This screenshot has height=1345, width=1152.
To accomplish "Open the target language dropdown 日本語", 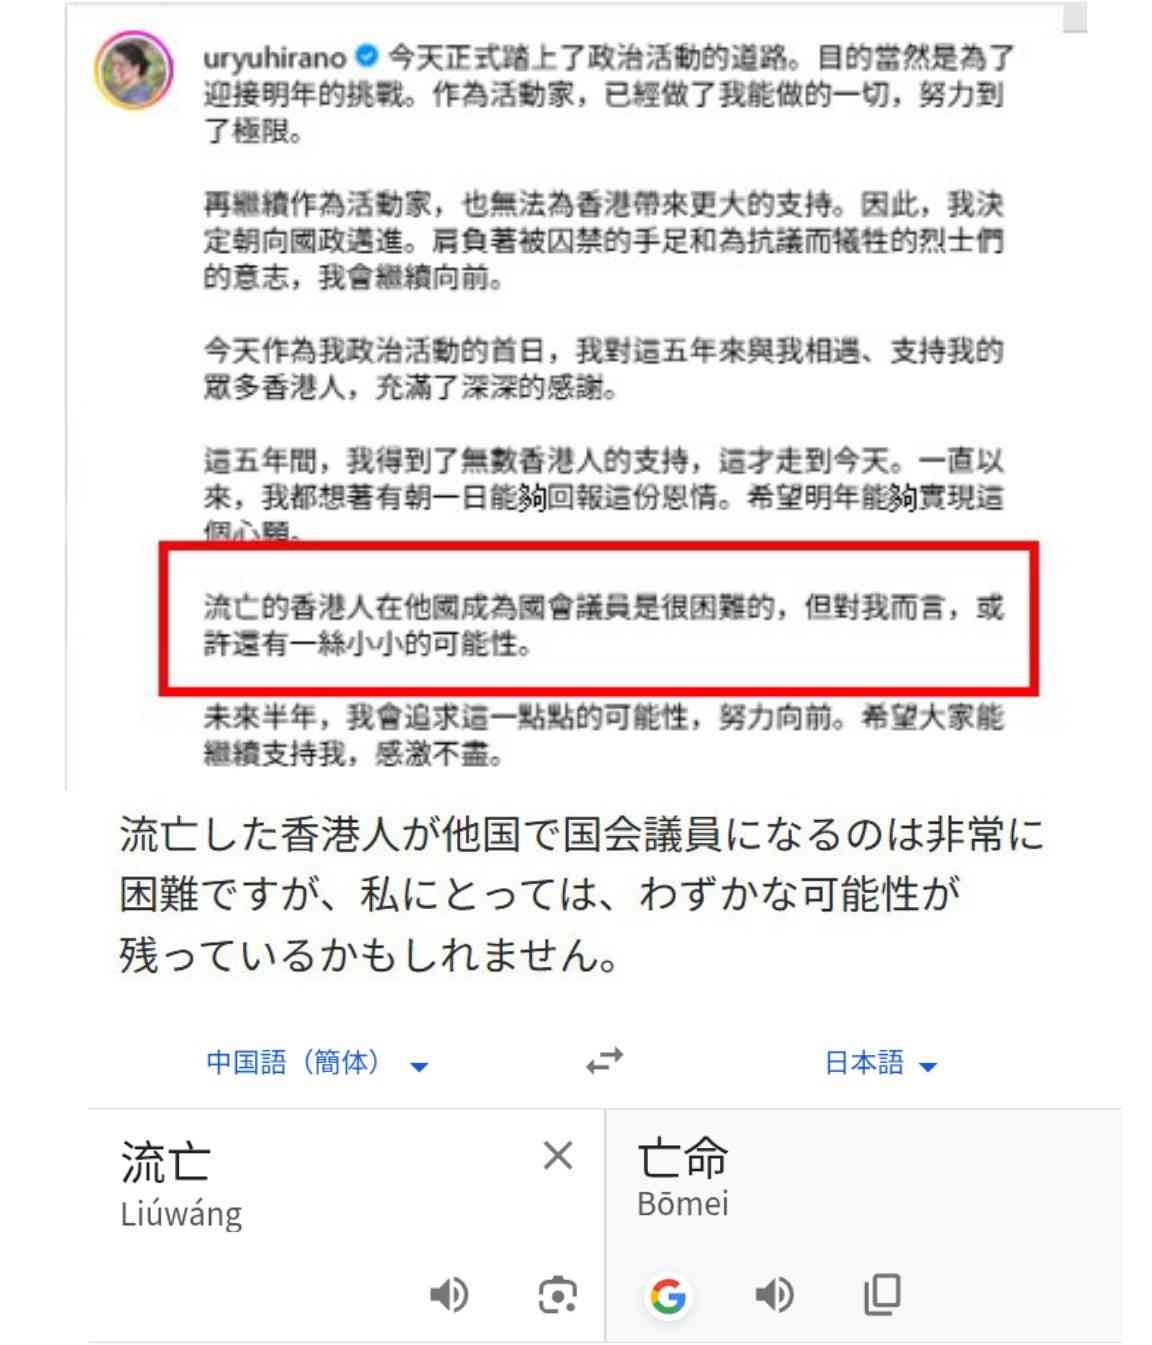I will click(x=864, y=1062).
